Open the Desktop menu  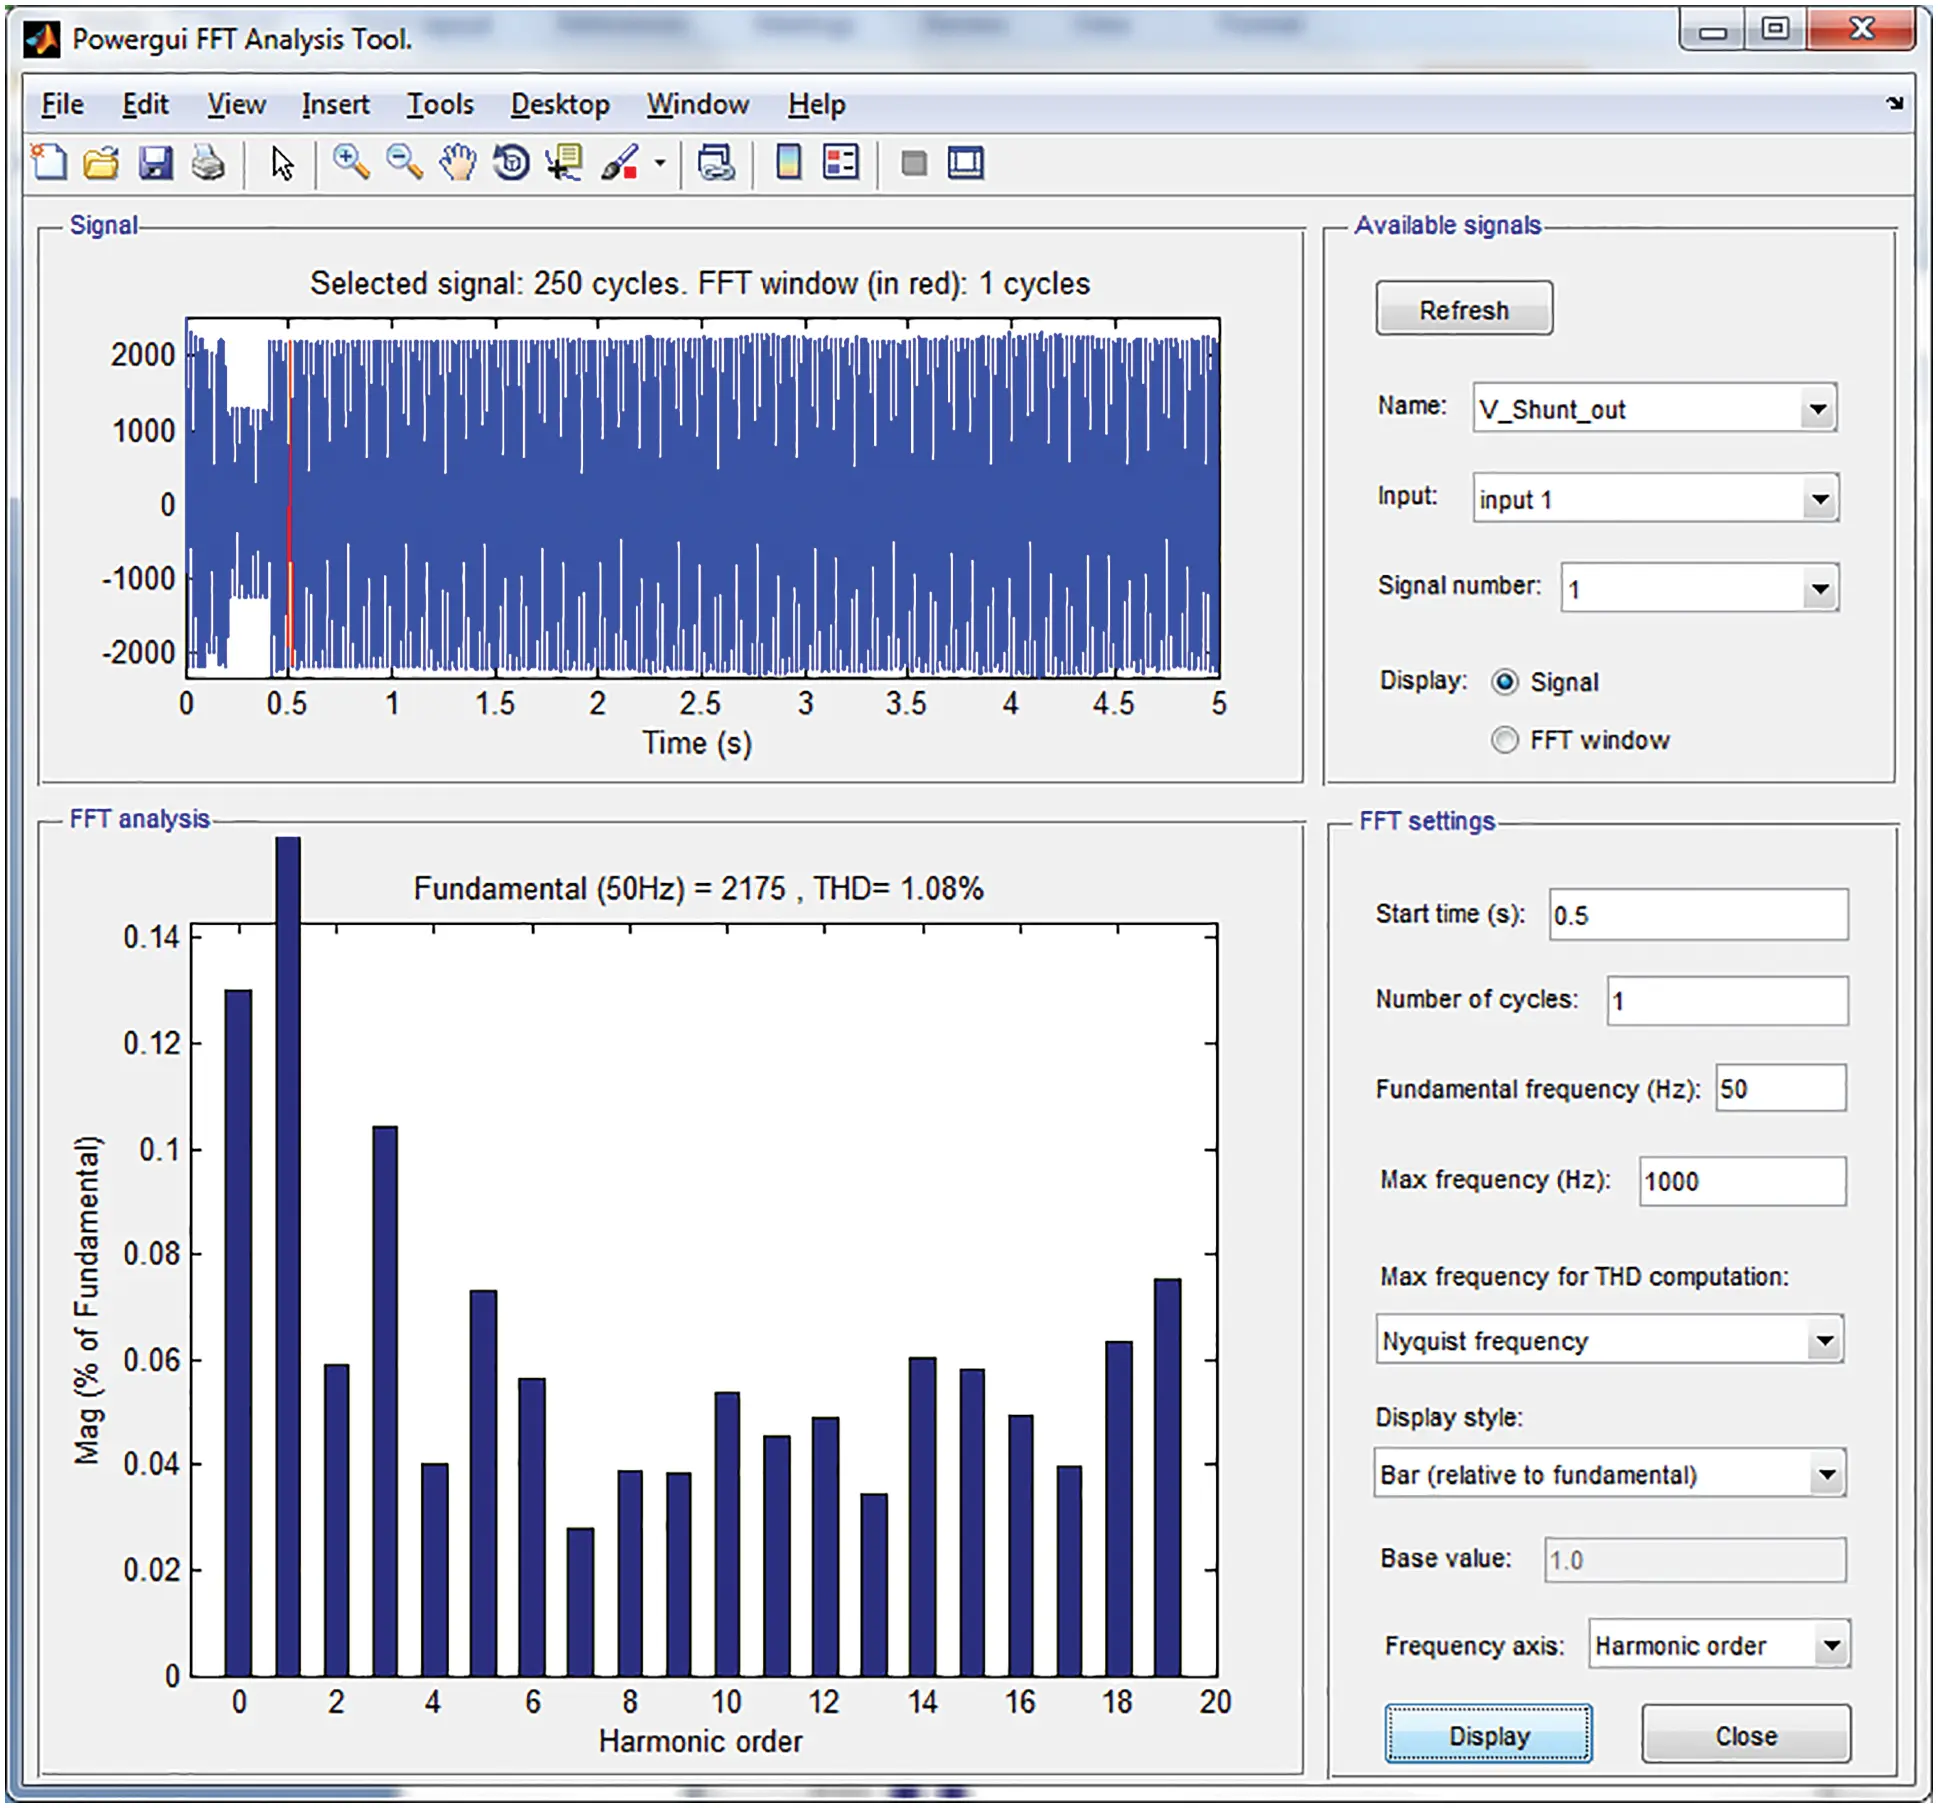pyautogui.click(x=560, y=104)
